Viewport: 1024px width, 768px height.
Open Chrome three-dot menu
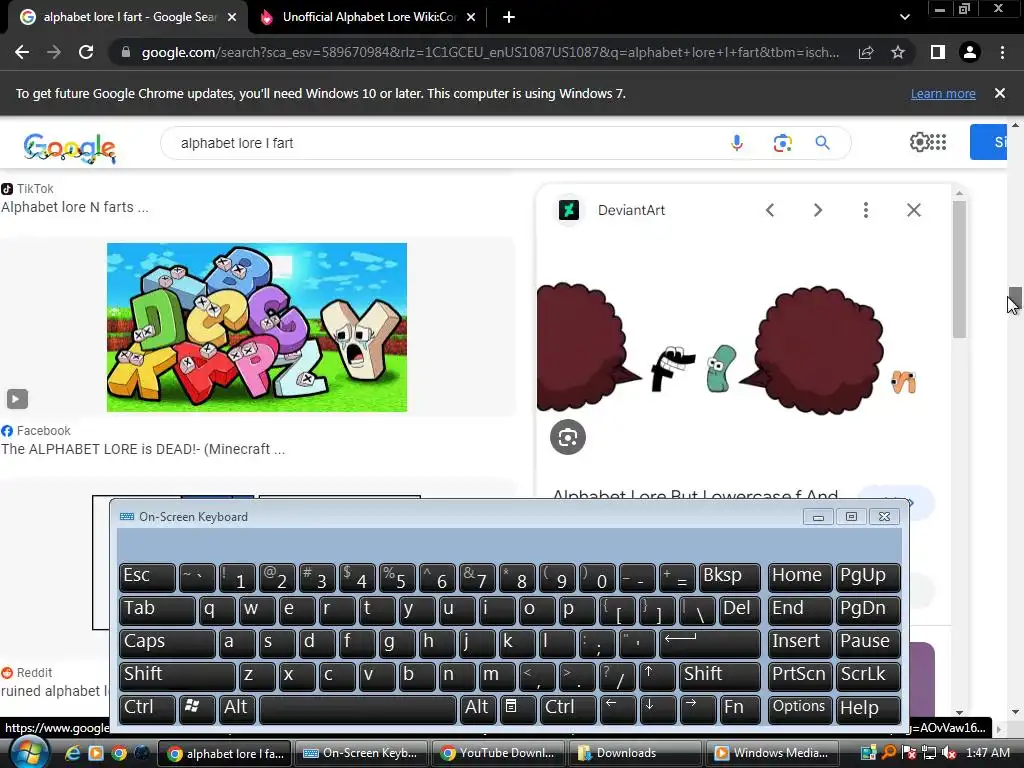[1002, 52]
